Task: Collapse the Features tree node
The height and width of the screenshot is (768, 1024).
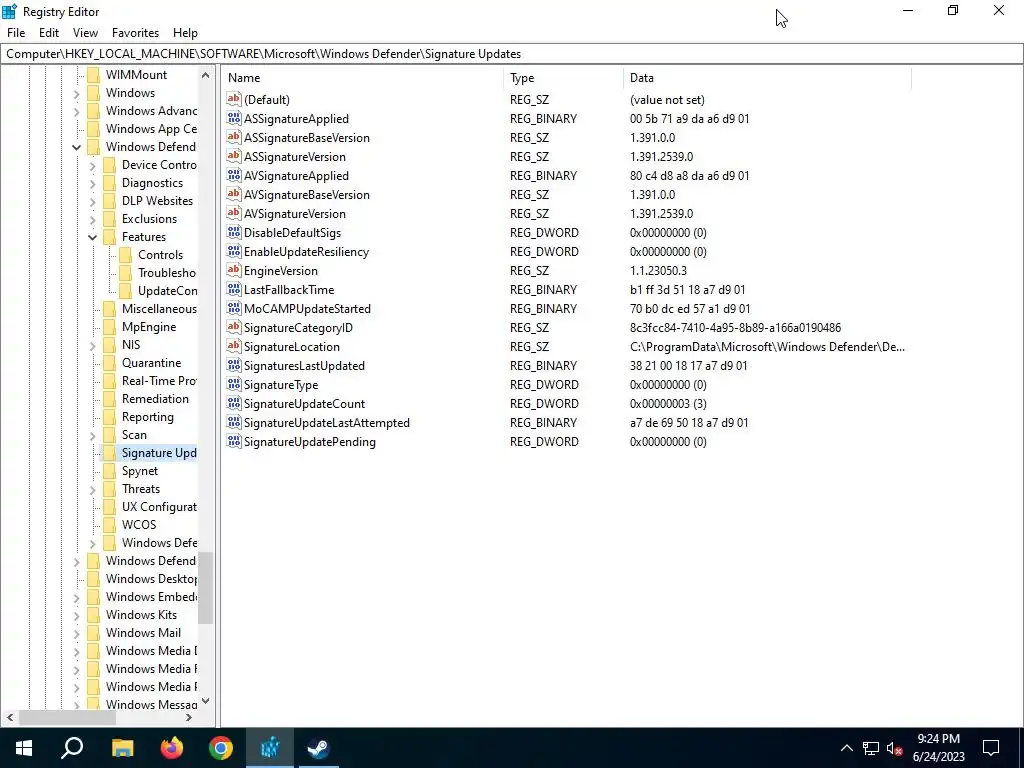Action: click(x=93, y=237)
